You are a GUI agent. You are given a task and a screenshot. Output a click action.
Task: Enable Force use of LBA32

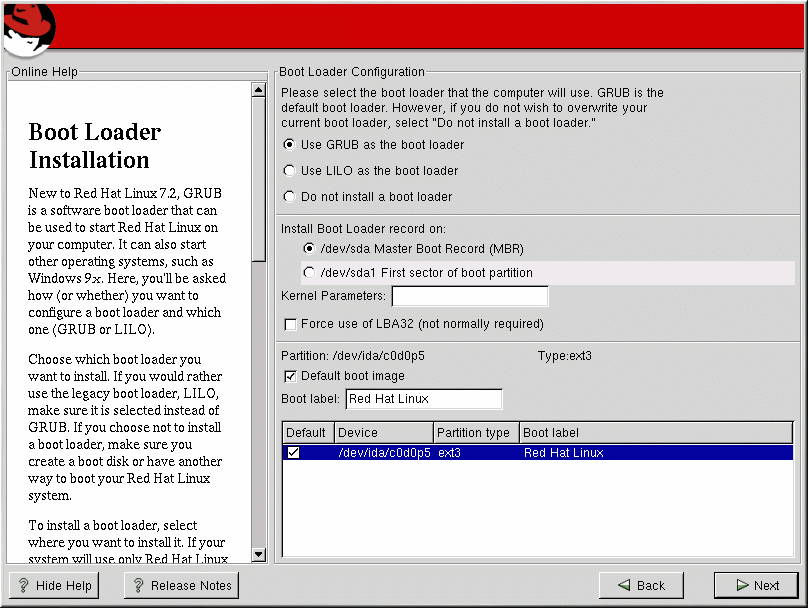click(x=291, y=324)
